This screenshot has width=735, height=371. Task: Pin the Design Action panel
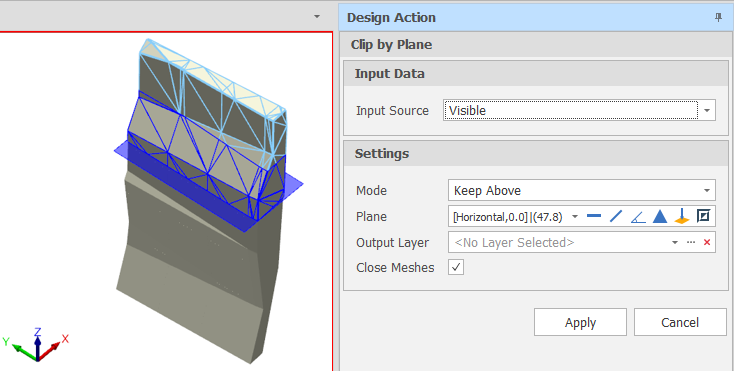click(x=718, y=17)
